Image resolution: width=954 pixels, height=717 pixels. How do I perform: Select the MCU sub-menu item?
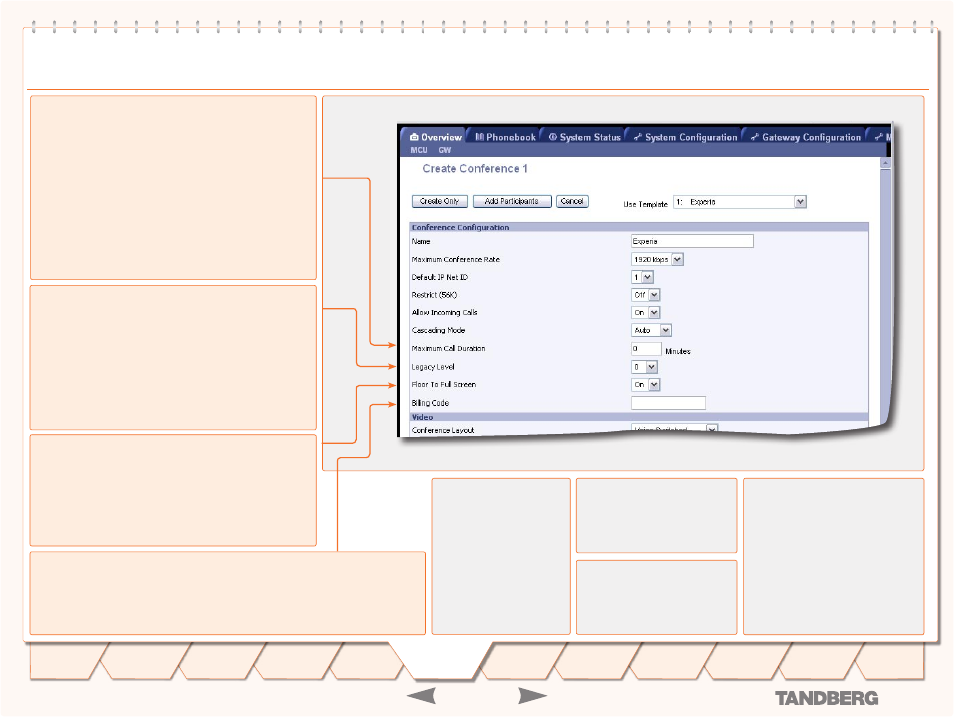pyautogui.click(x=419, y=150)
